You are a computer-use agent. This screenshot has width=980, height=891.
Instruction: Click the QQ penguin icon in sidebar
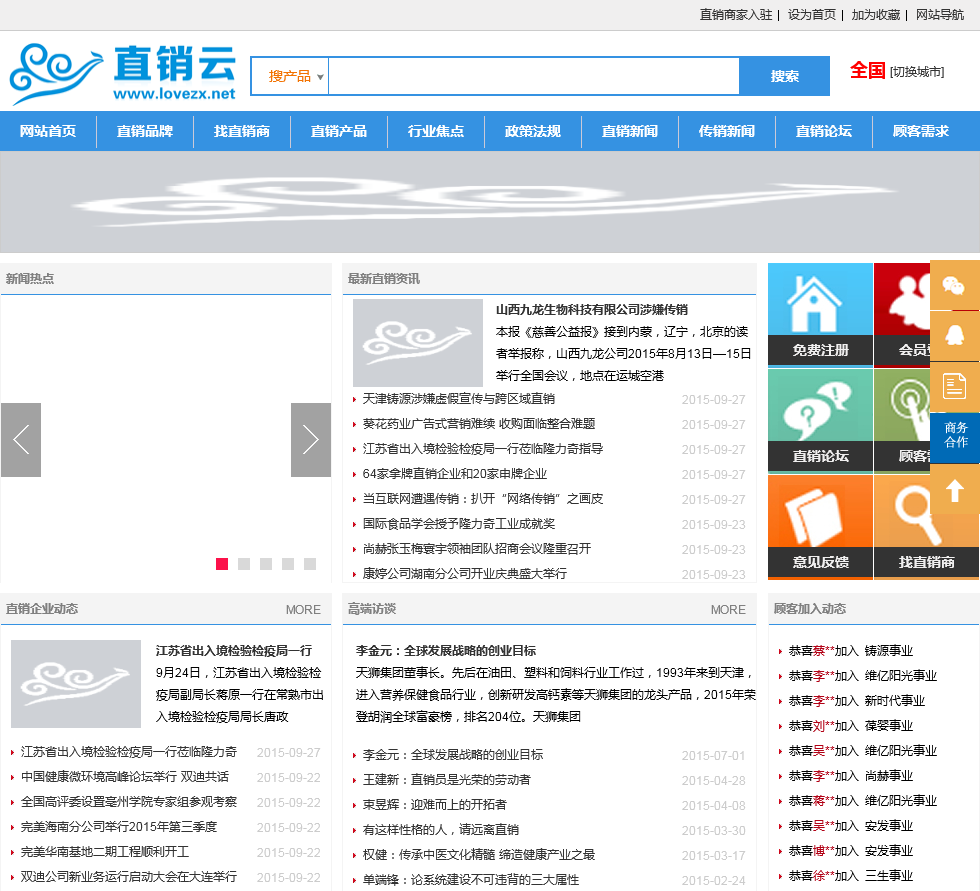(954, 336)
